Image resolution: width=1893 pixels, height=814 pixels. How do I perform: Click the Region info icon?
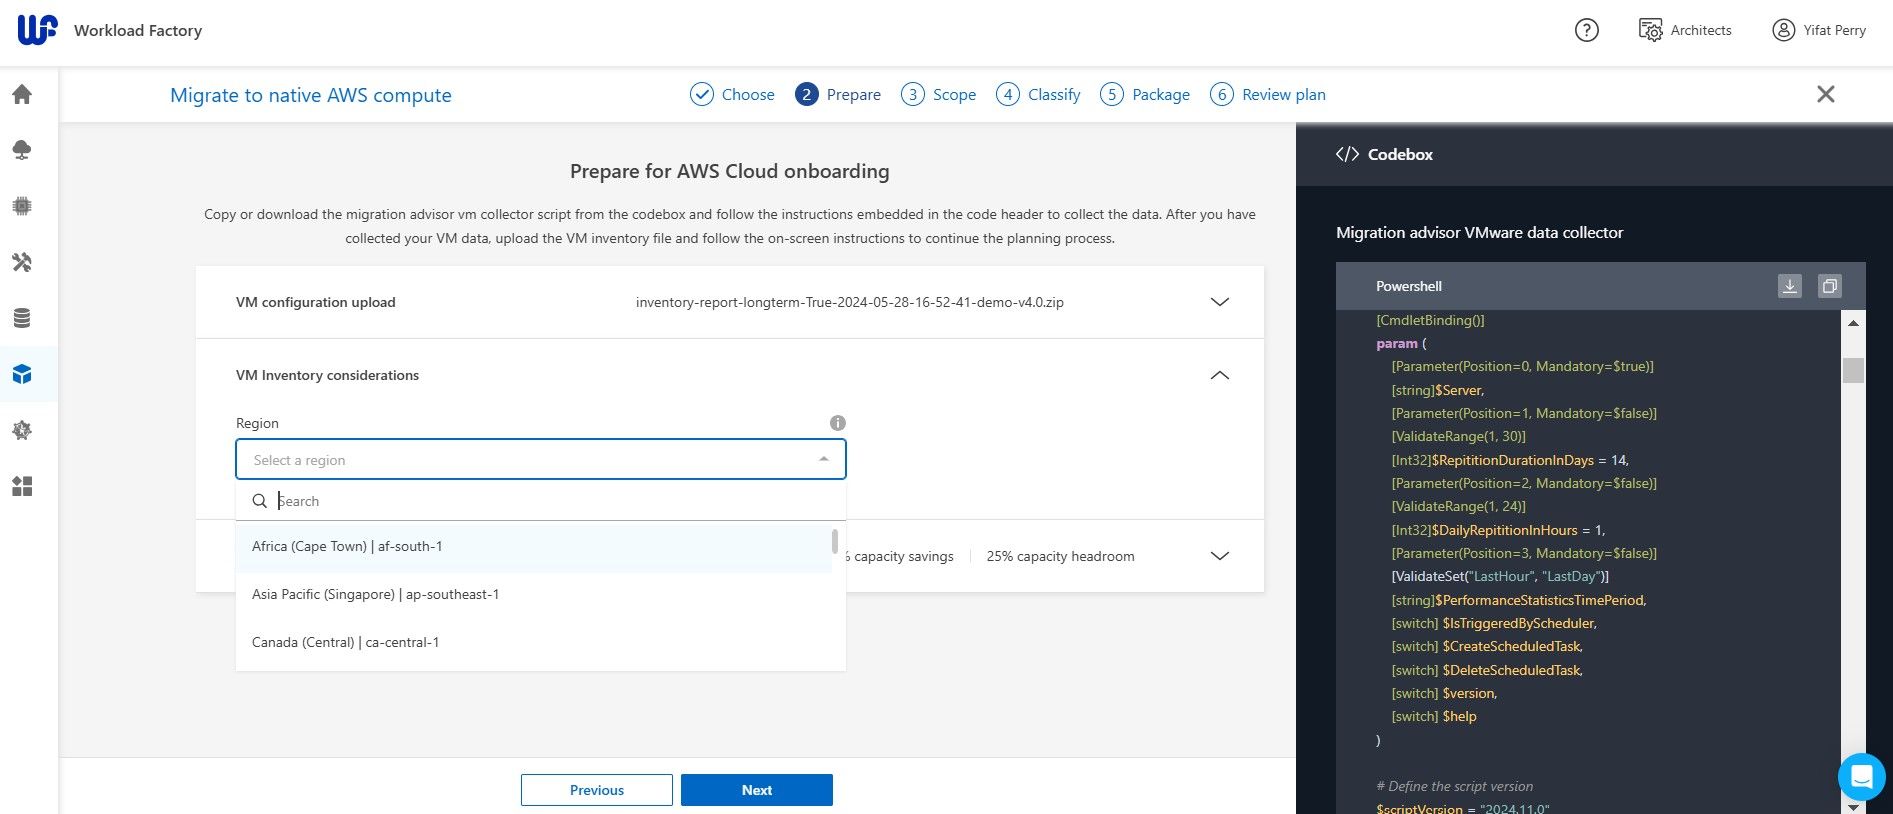click(x=838, y=423)
